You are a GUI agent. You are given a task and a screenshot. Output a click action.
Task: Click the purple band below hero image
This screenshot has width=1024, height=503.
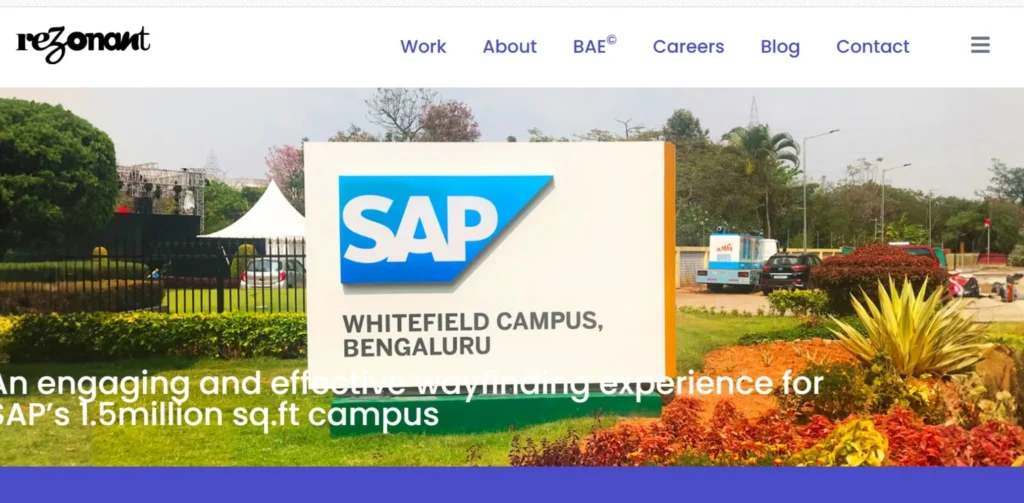(x=512, y=485)
